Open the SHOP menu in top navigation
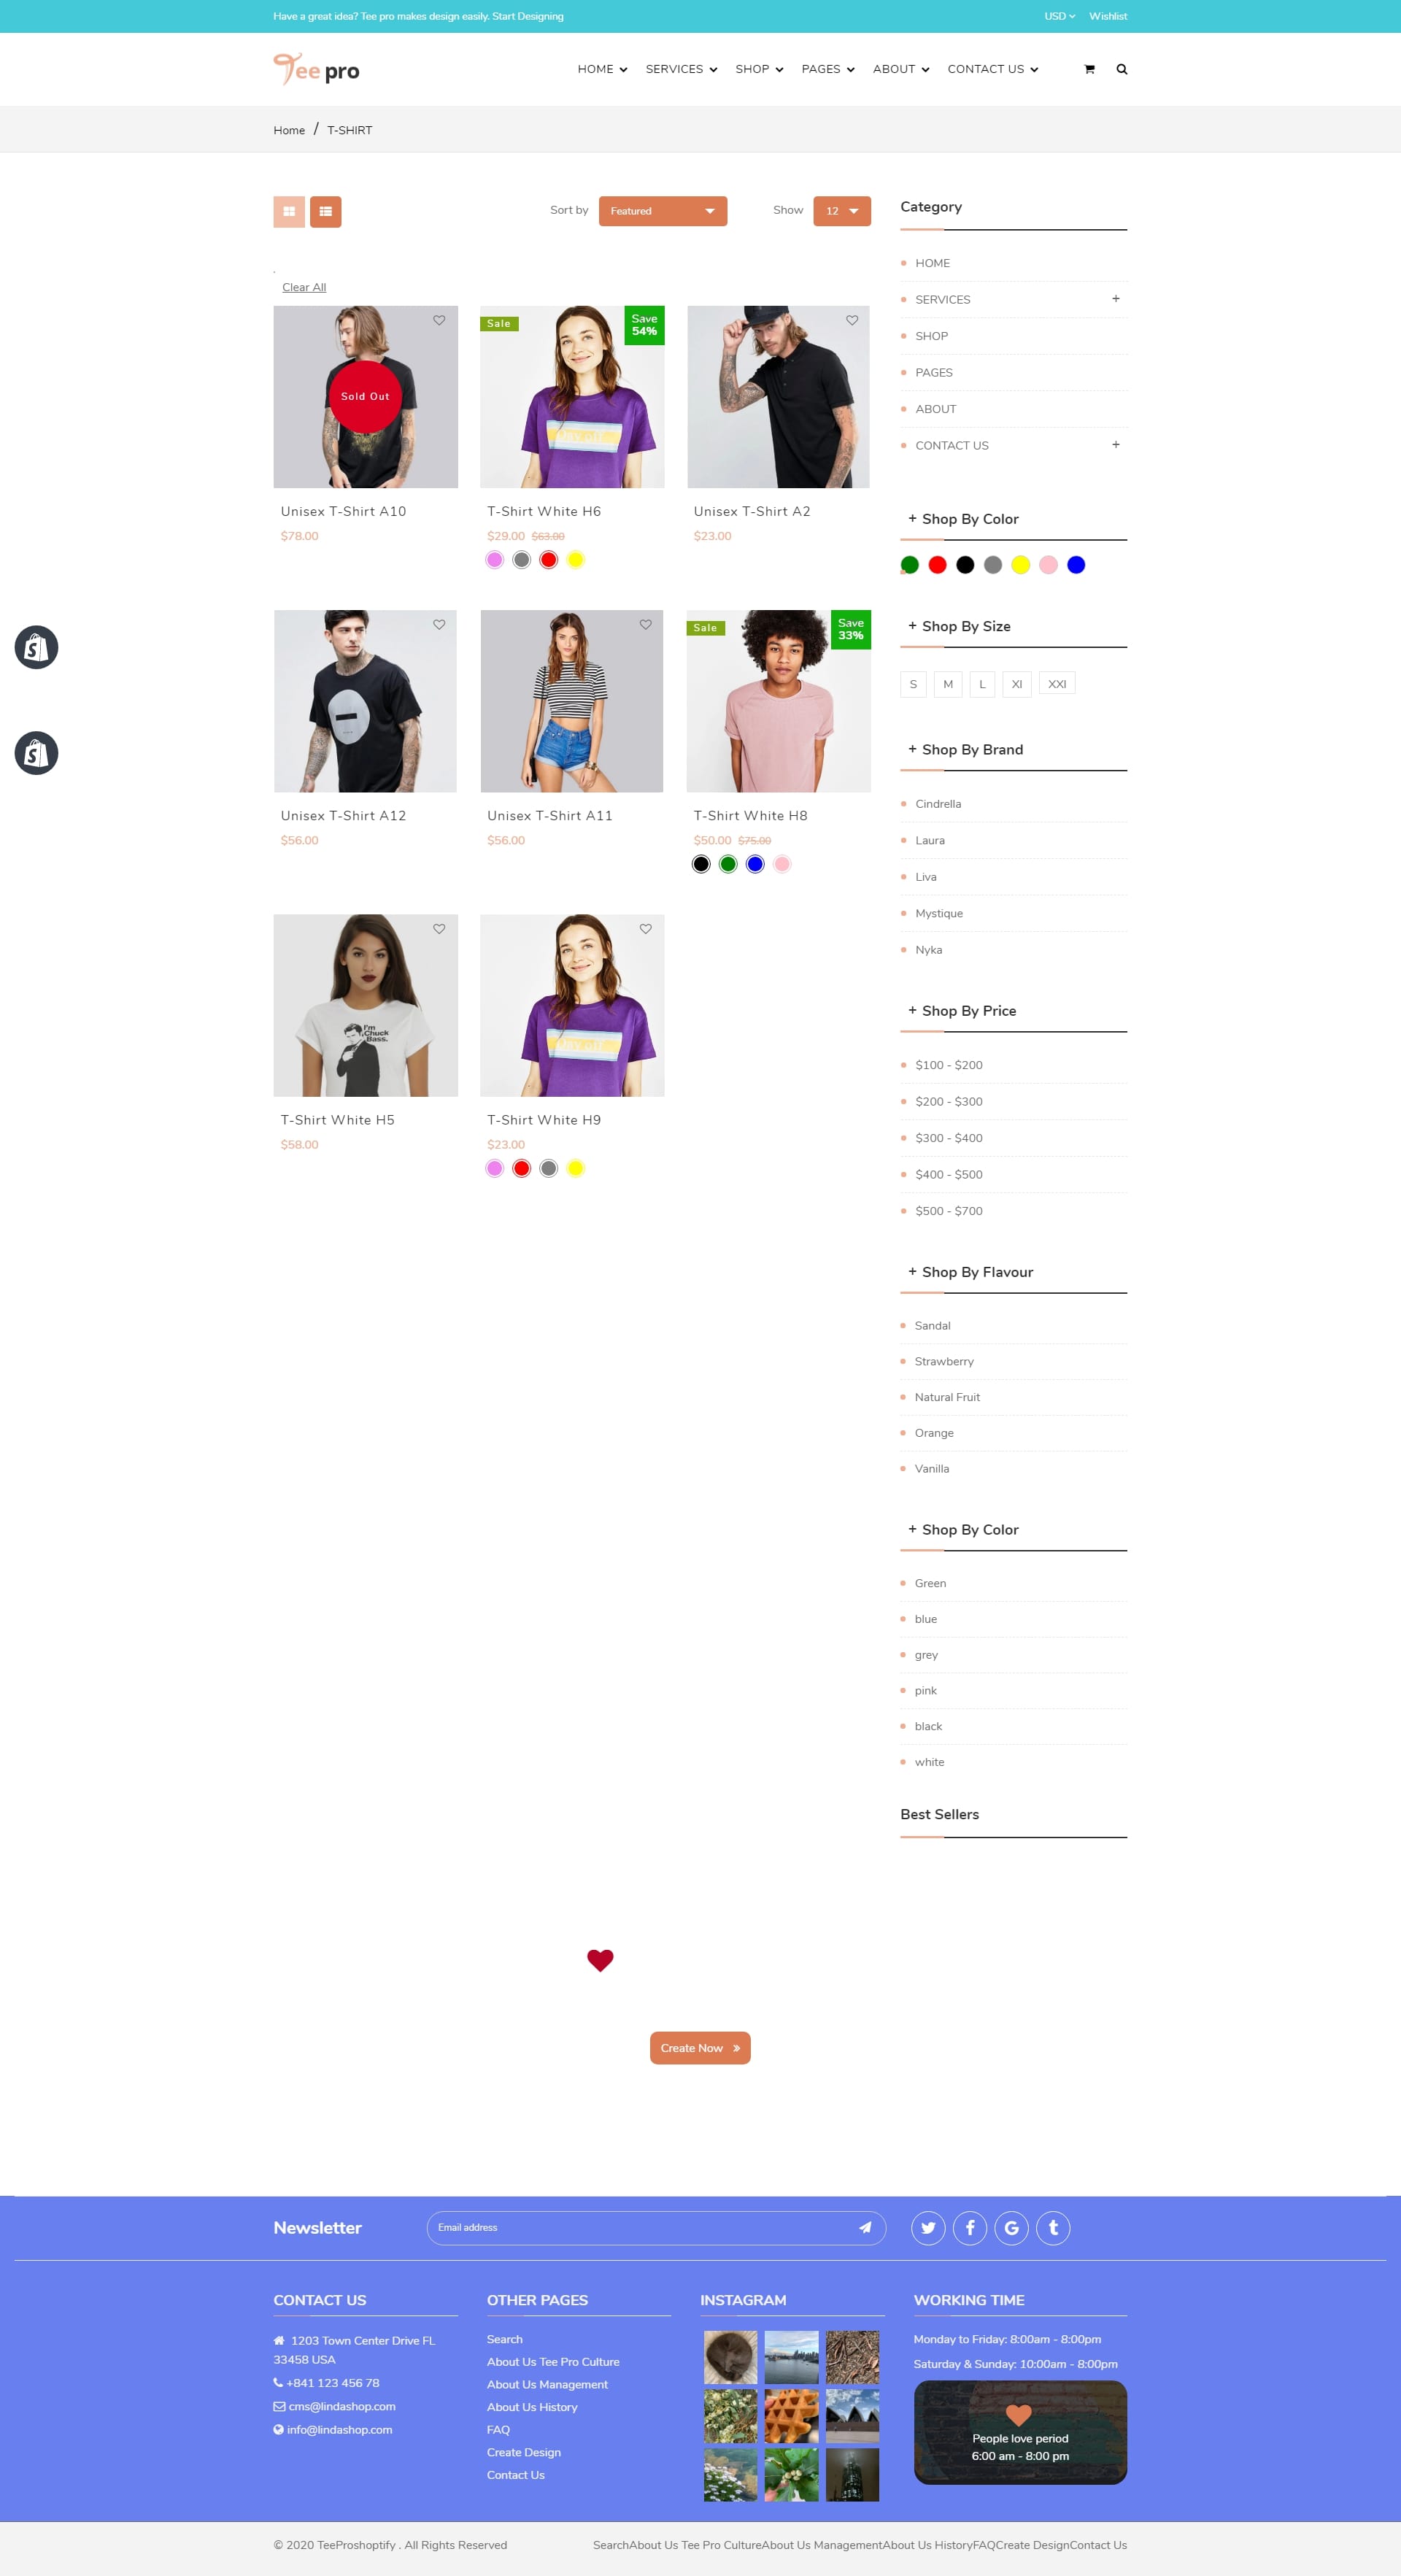Viewport: 1401px width, 2576px height. point(759,69)
